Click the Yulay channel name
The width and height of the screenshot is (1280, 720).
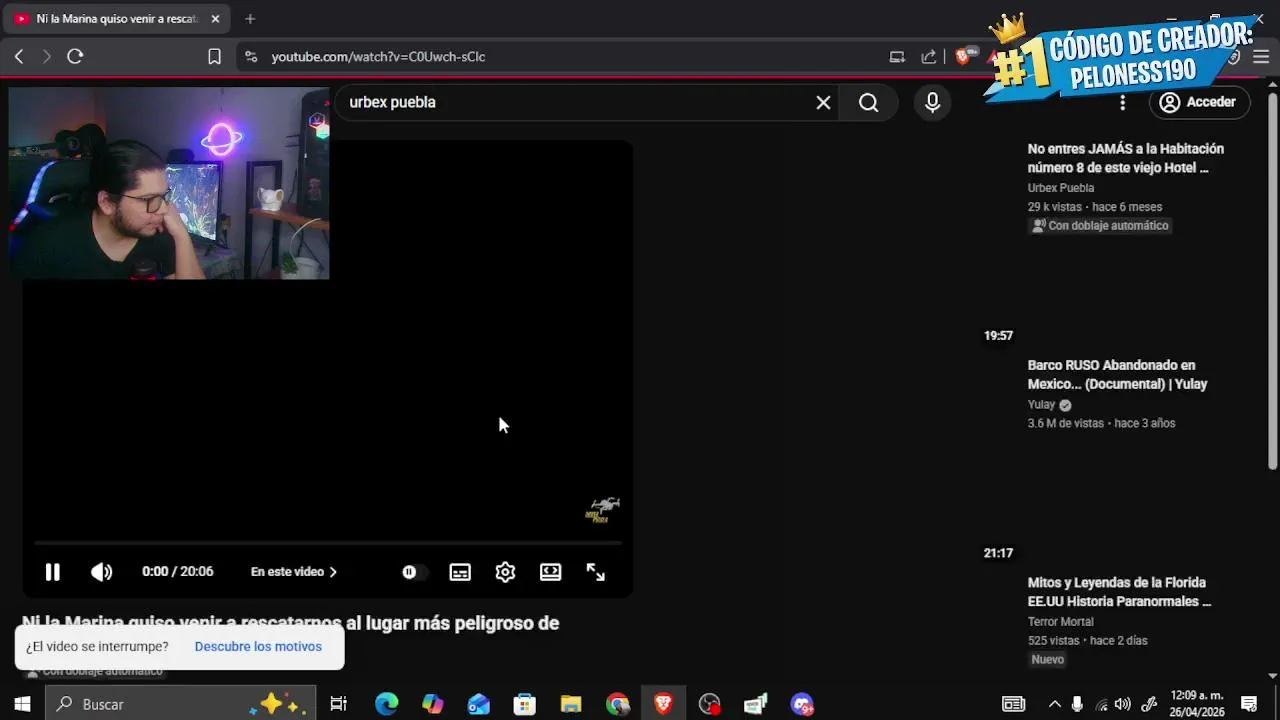click(x=1041, y=405)
